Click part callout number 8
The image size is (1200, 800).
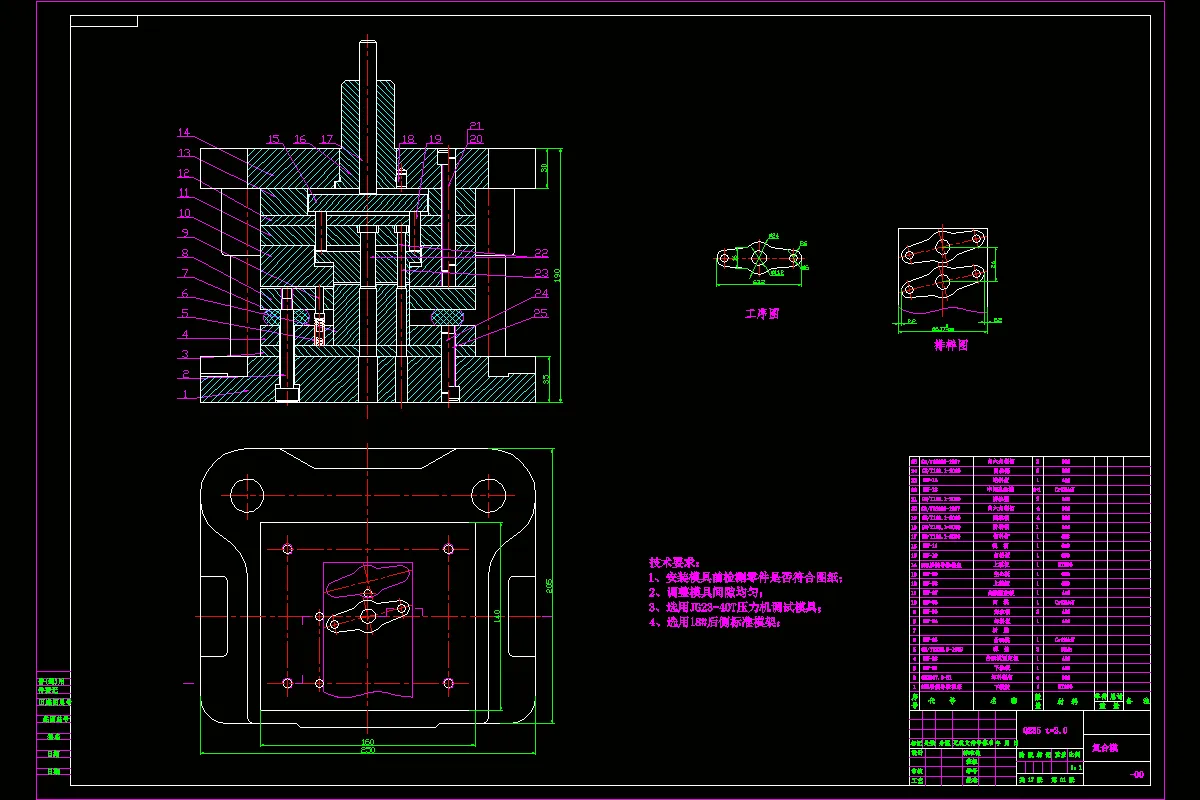point(185,253)
